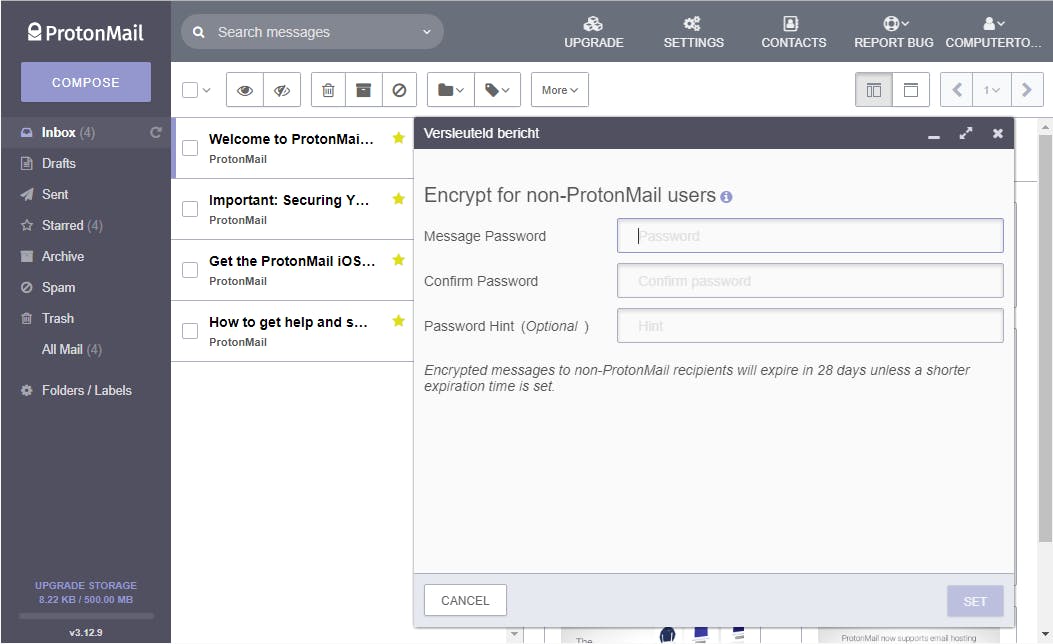The width and height of the screenshot is (1053, 644).
Task: Click the Upgrade icon in the header
Action: pos(593,24)
